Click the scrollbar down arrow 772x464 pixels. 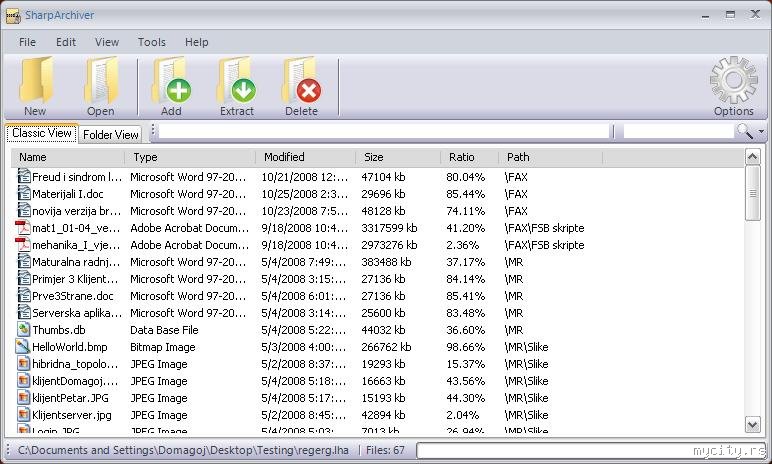coord(752,424)
